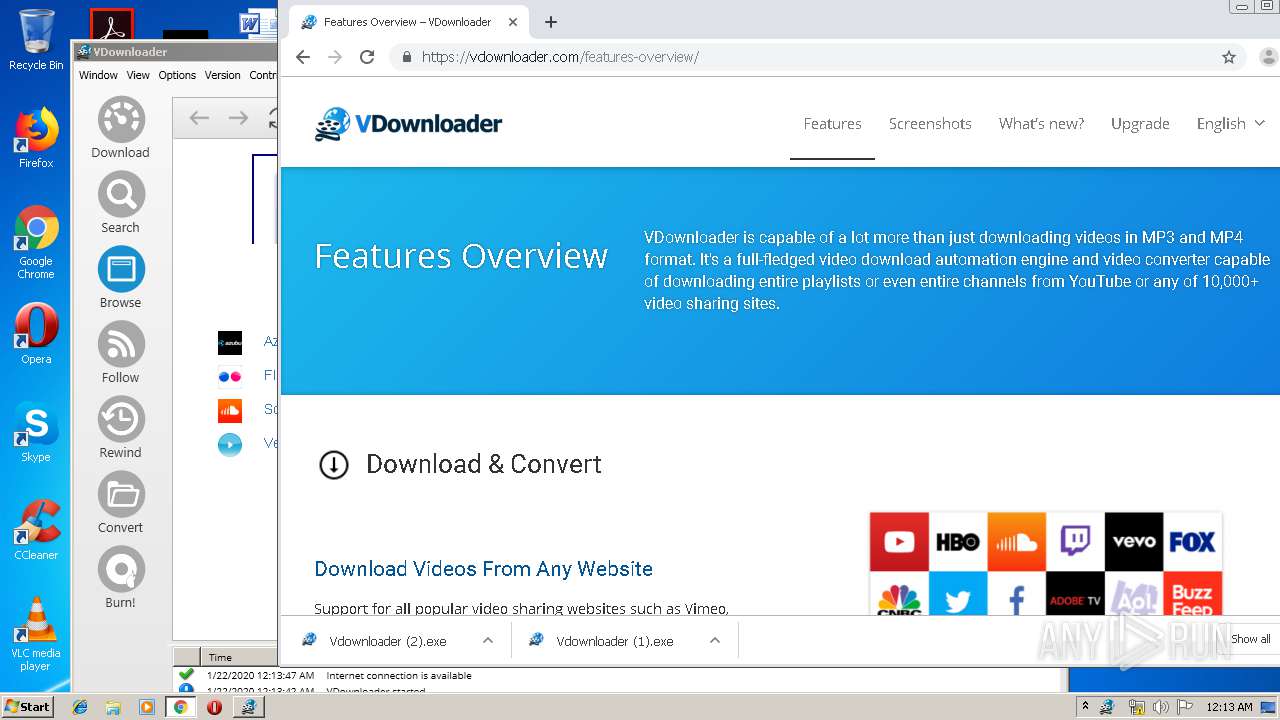Open the Features nav tab
This screenshot has height=720, width=1280.
point(832,124)
